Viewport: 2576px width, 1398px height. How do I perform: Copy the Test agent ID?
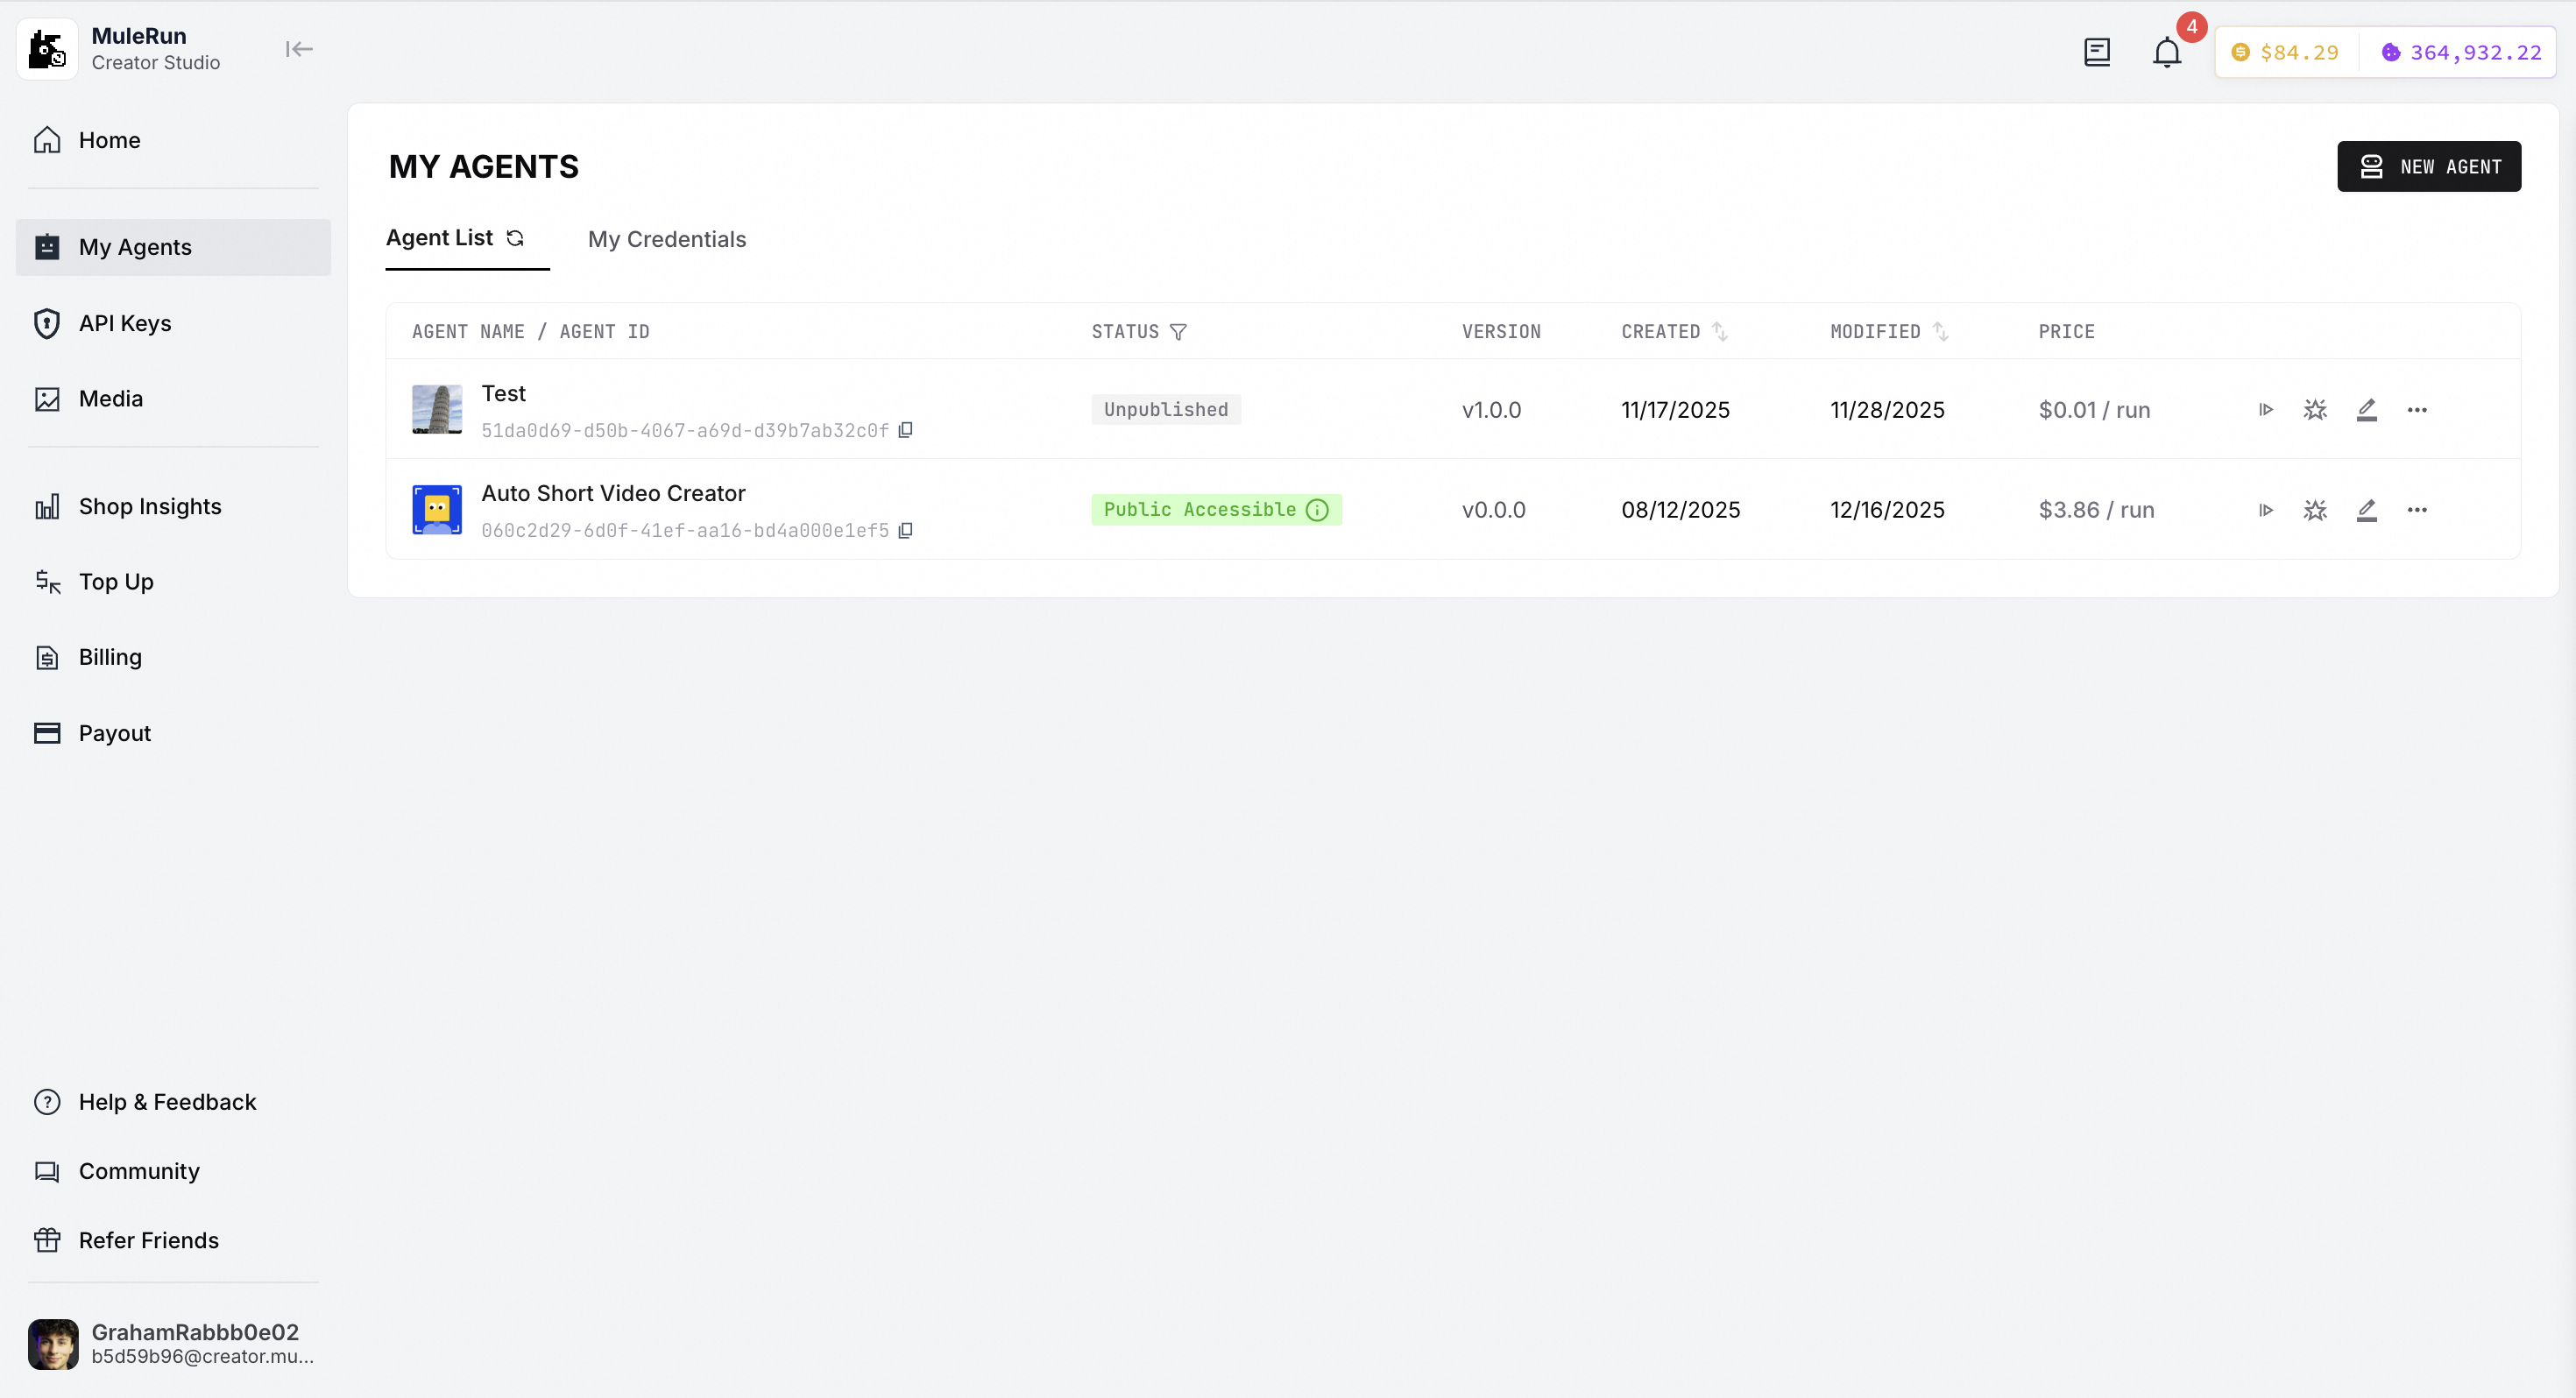pyautogui.click(x=905, y=430)
